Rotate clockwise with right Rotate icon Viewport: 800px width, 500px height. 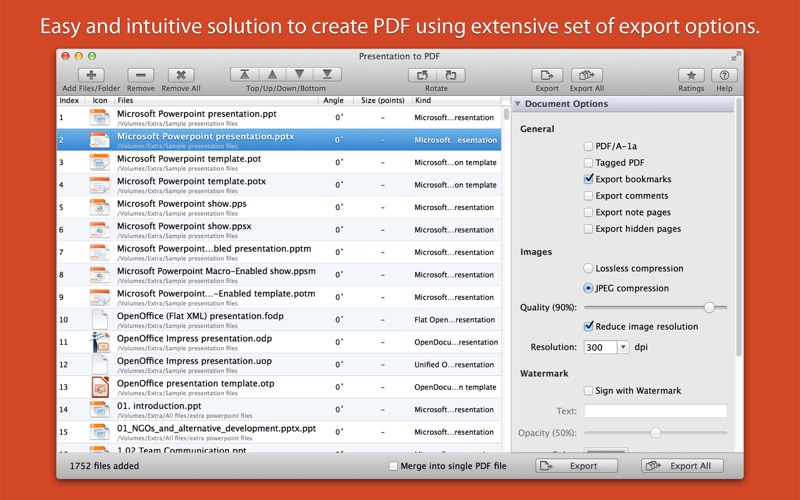(x=451, y=76)
